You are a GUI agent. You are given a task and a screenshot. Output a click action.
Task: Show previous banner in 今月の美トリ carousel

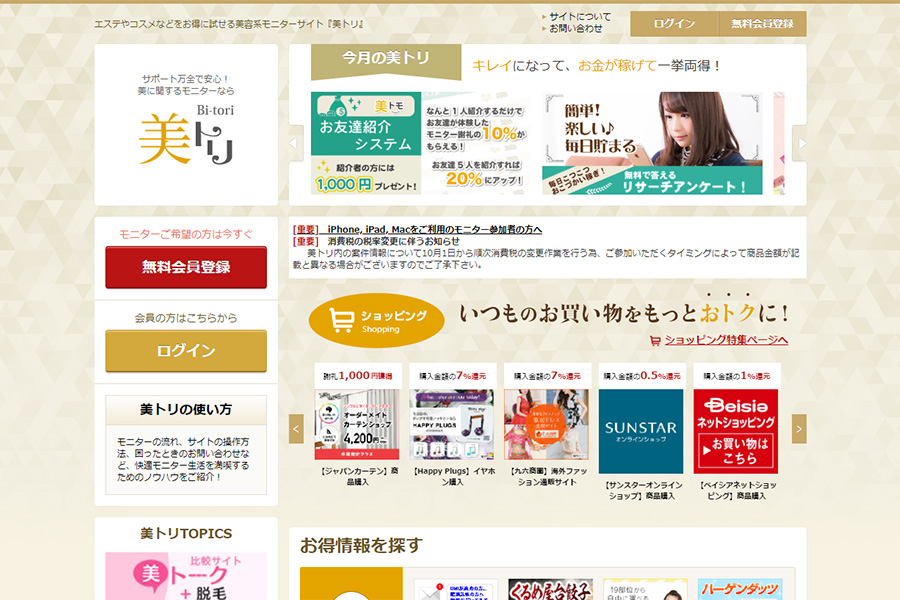pos(295,143)
